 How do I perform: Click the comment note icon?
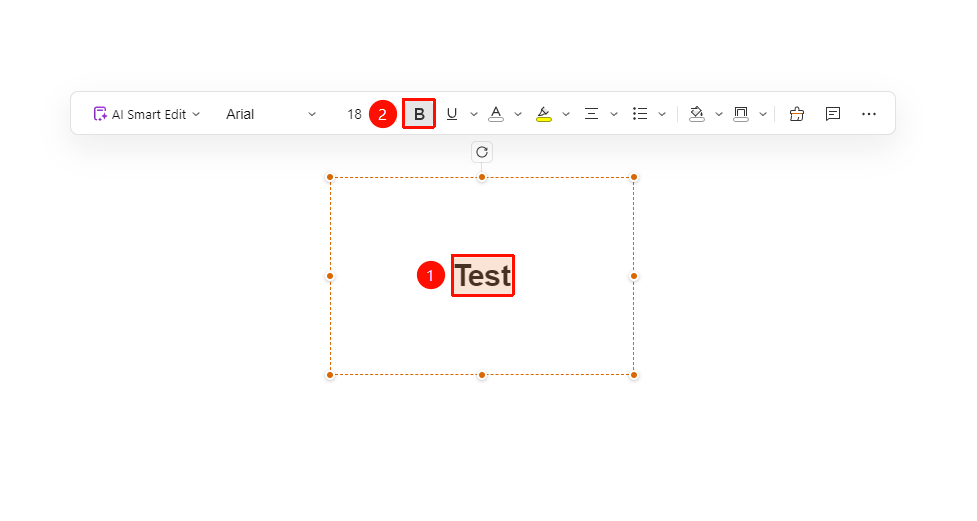pyautogui.click(x=833, y=114)
